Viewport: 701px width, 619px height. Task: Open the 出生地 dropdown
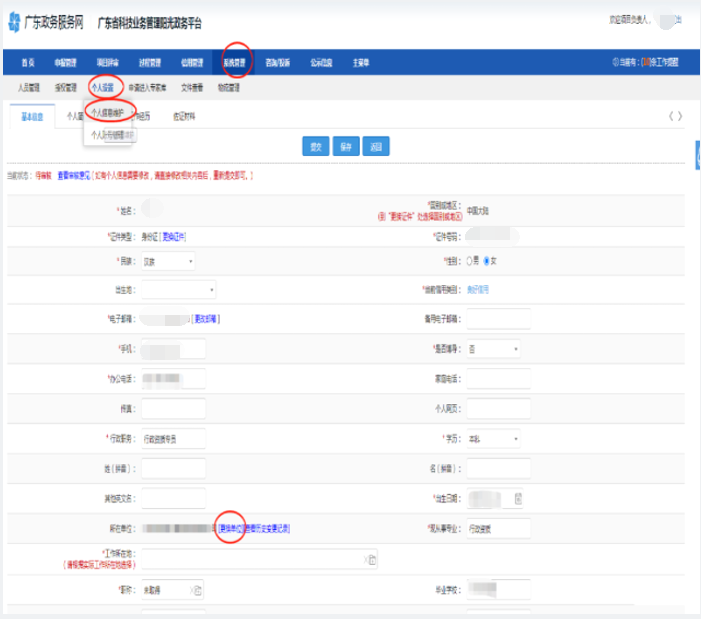pyautogui.click(x=178, y=290)
